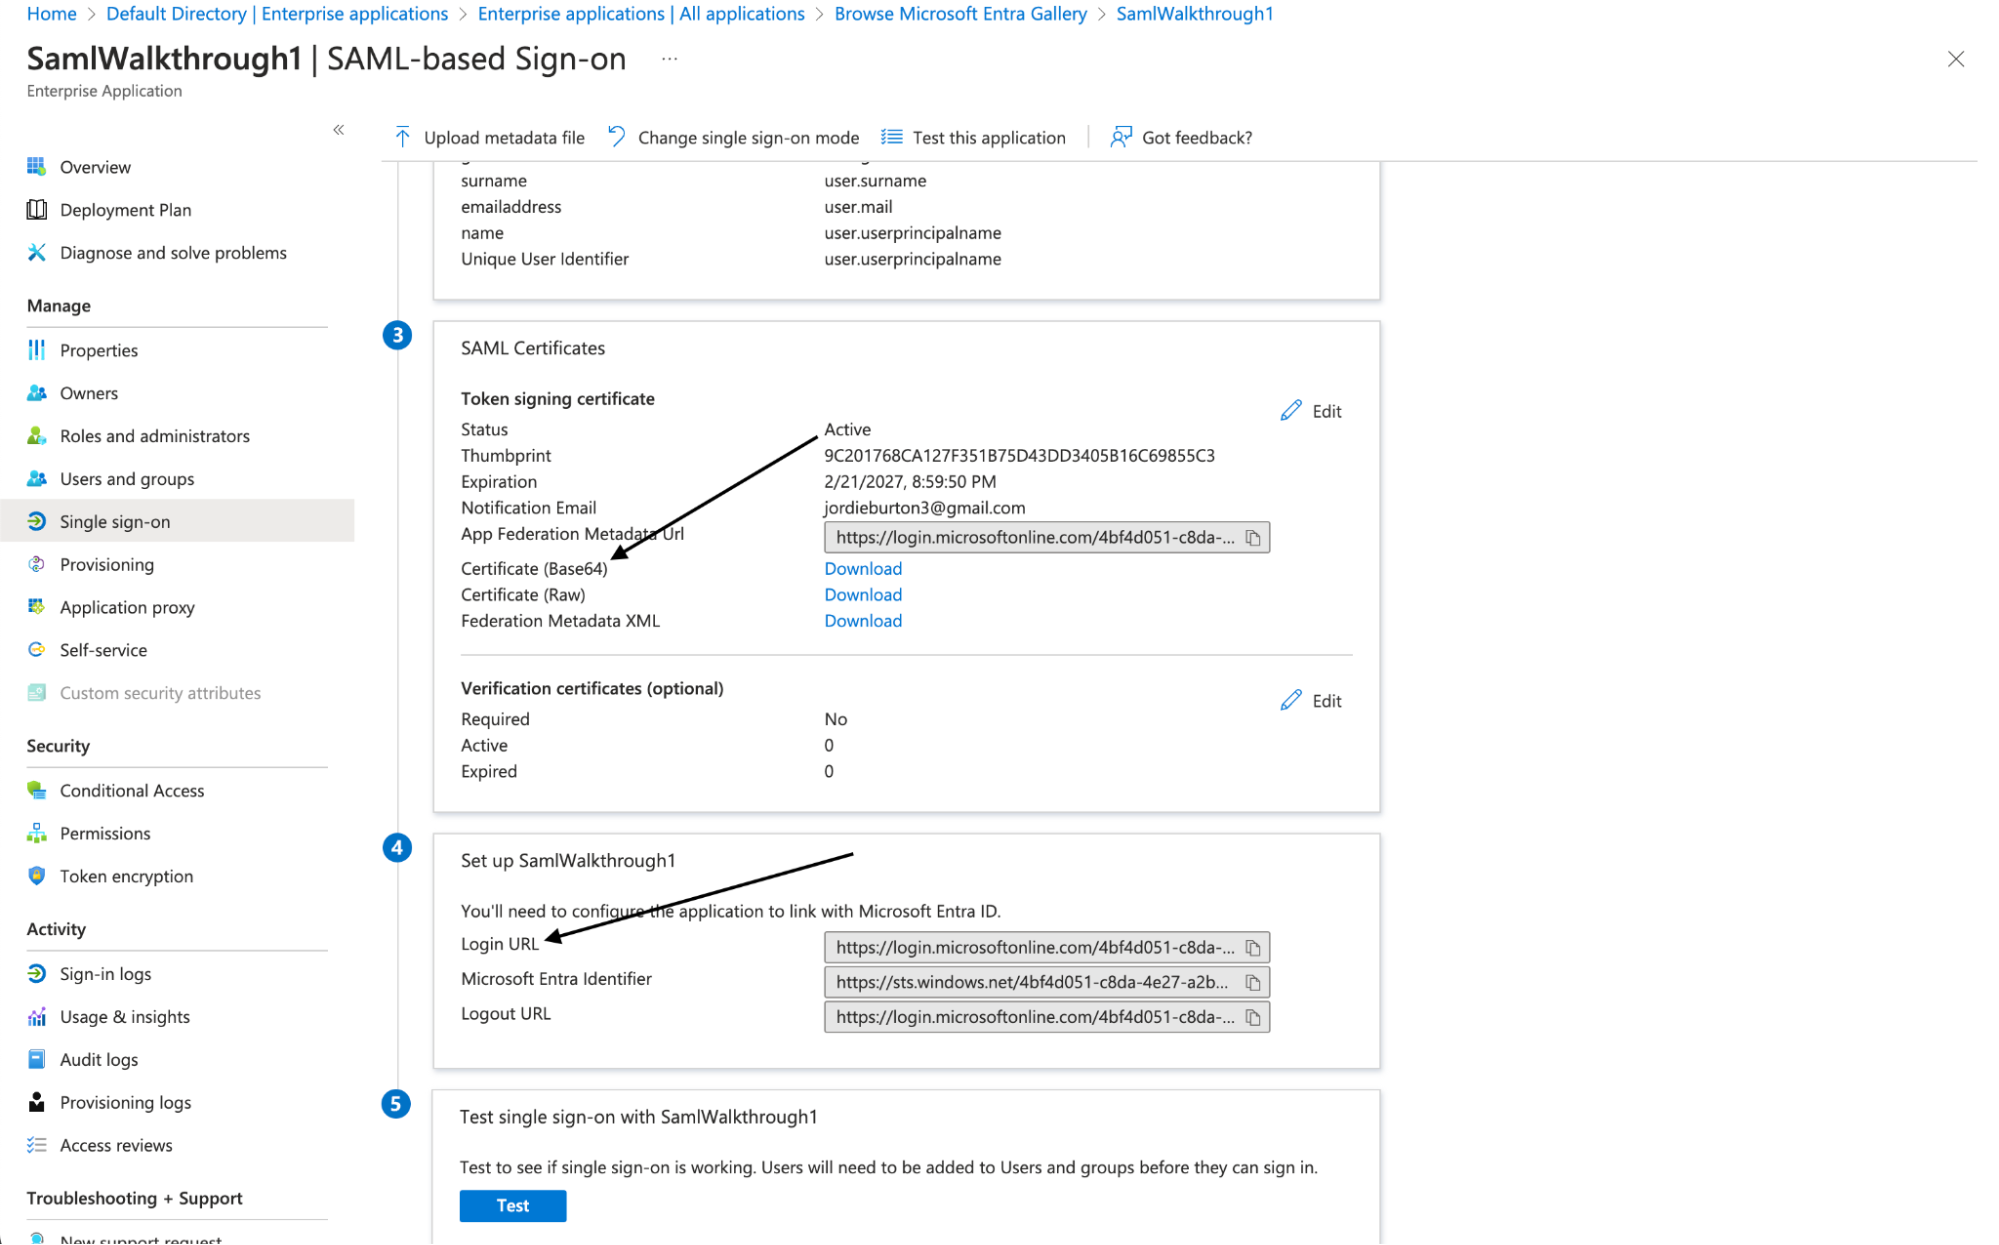Click Test this application

coord(973,137)
